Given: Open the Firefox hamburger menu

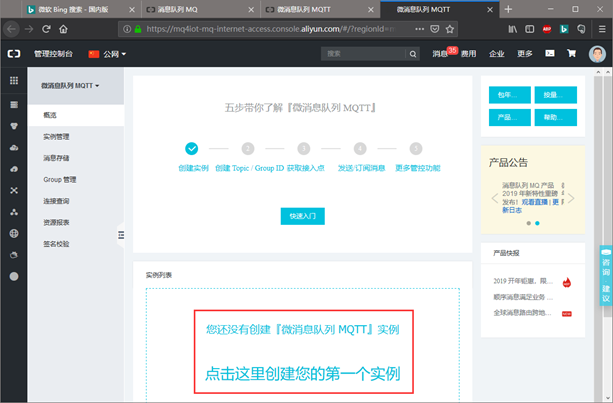Looking at the screenshot, I should click(602, 29).
